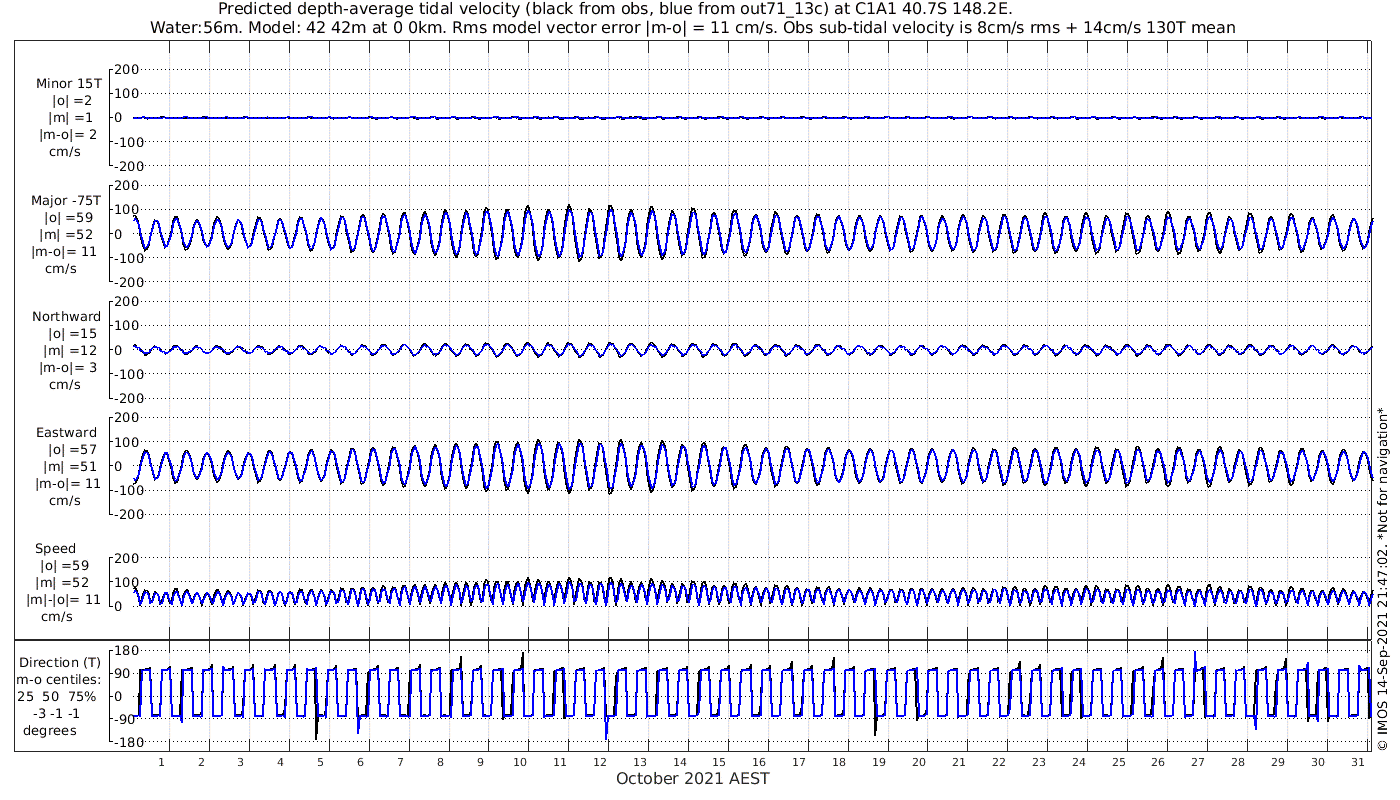Click the "180" tick on Direction axis

pos(125,651)
